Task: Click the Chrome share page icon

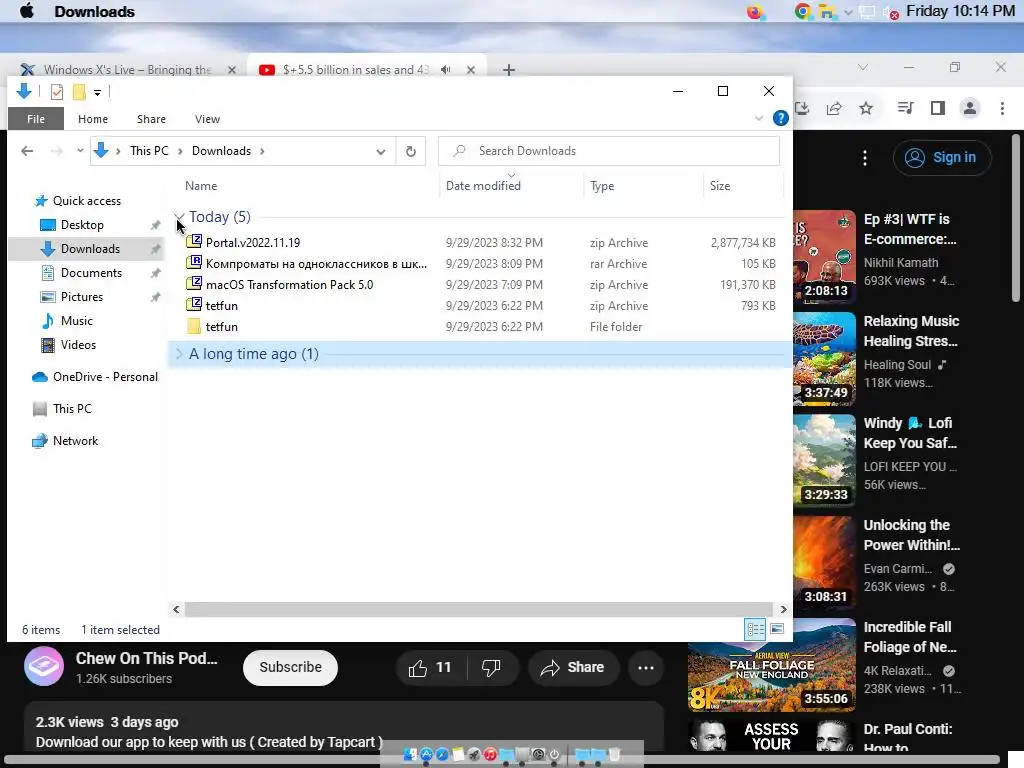Action: 834,108
